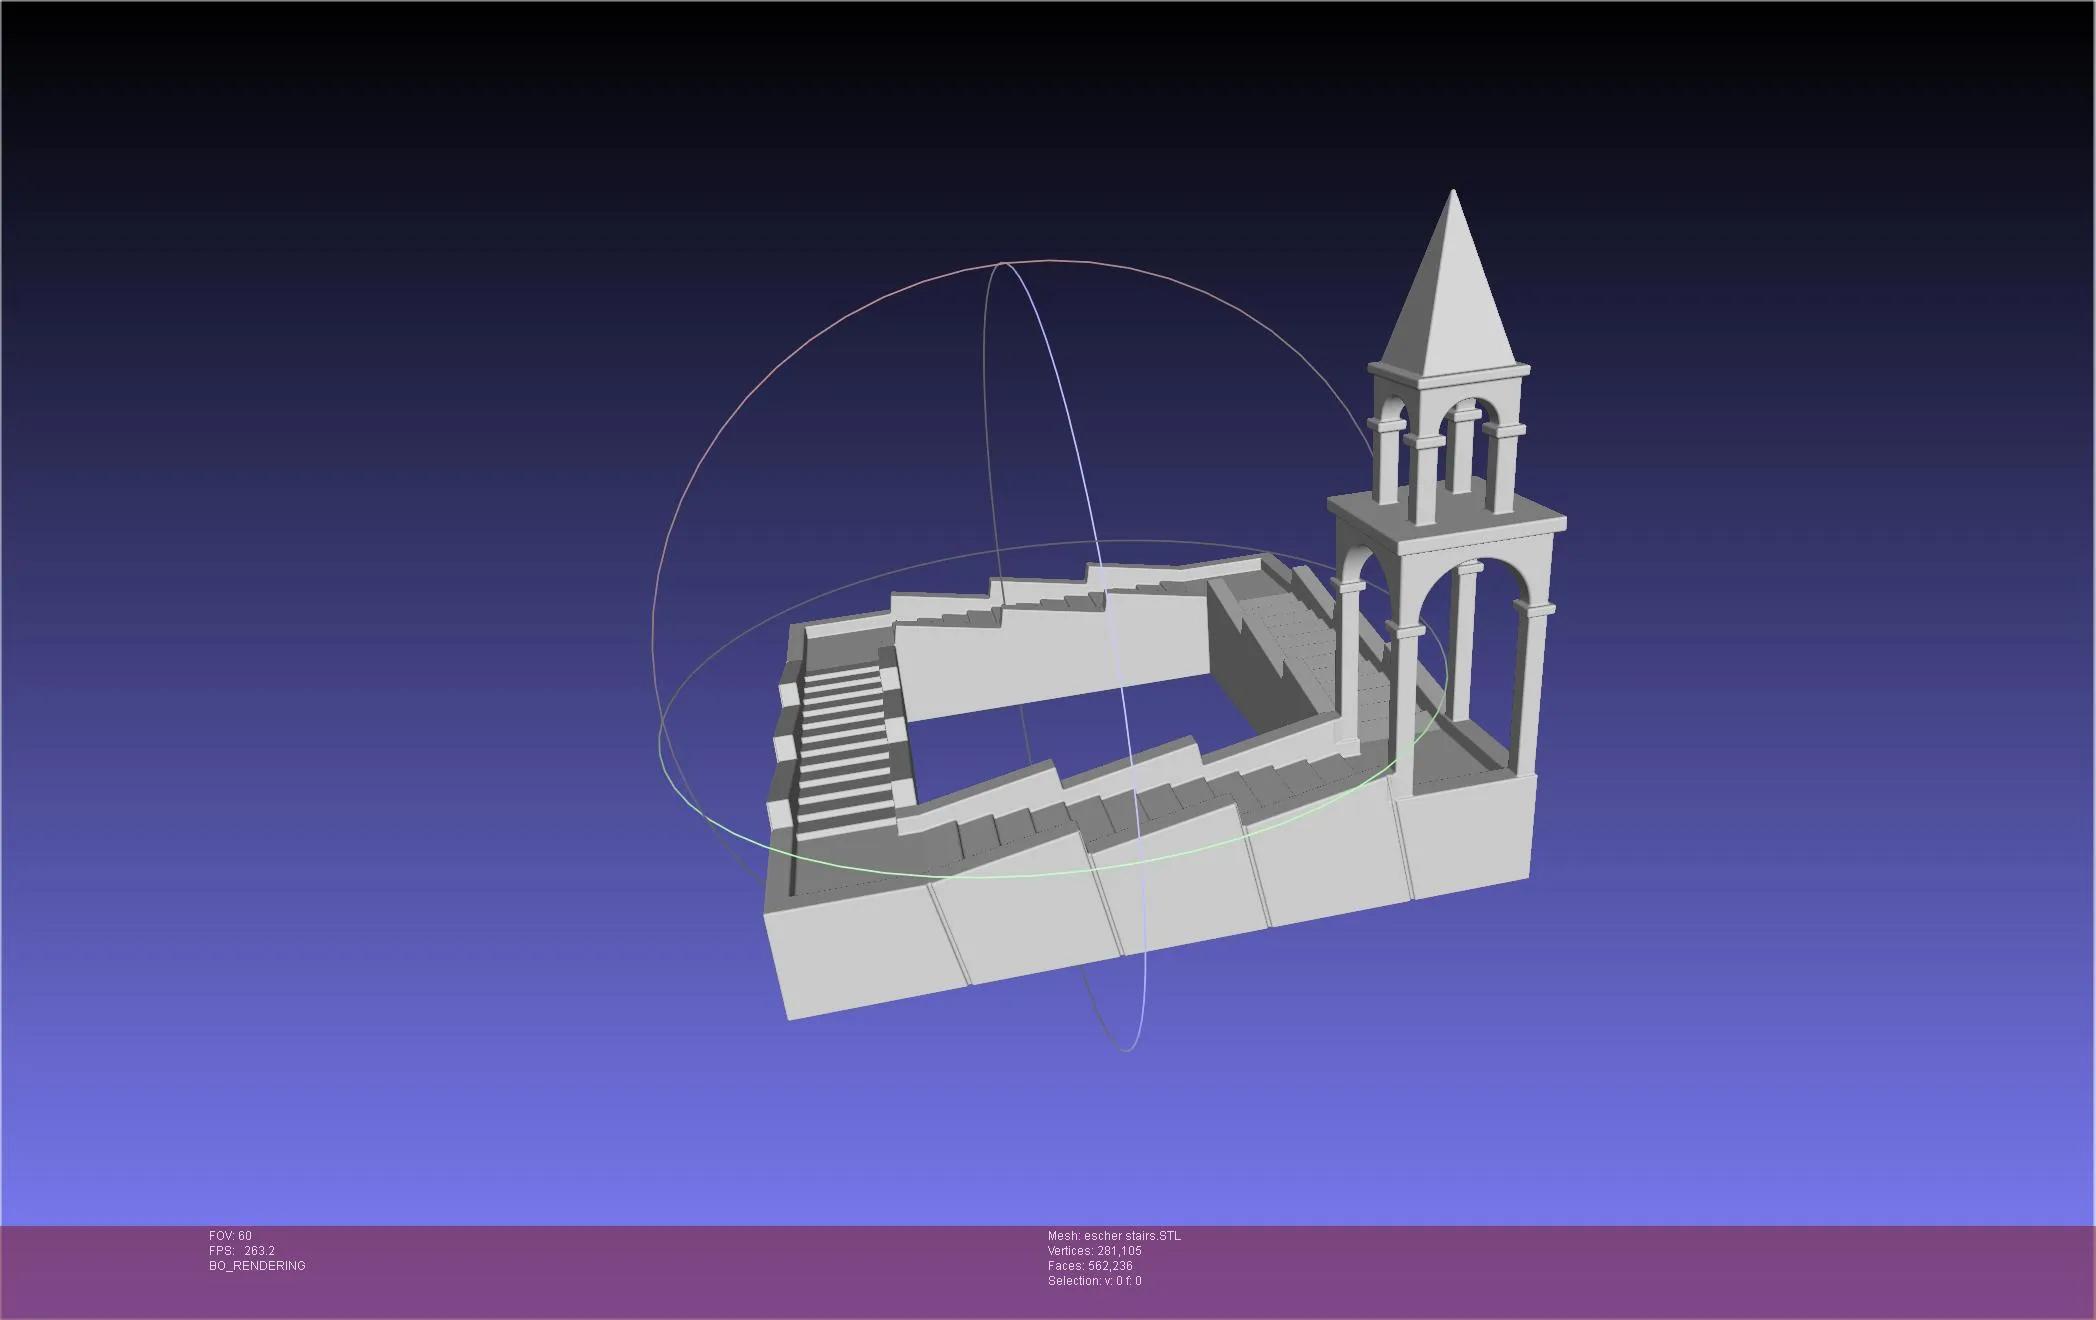Click the 'Selection: v: 0 f: 0' text
Screen dimensions: 2096x1320
pyautogui.click(x=1094, y=1281)
